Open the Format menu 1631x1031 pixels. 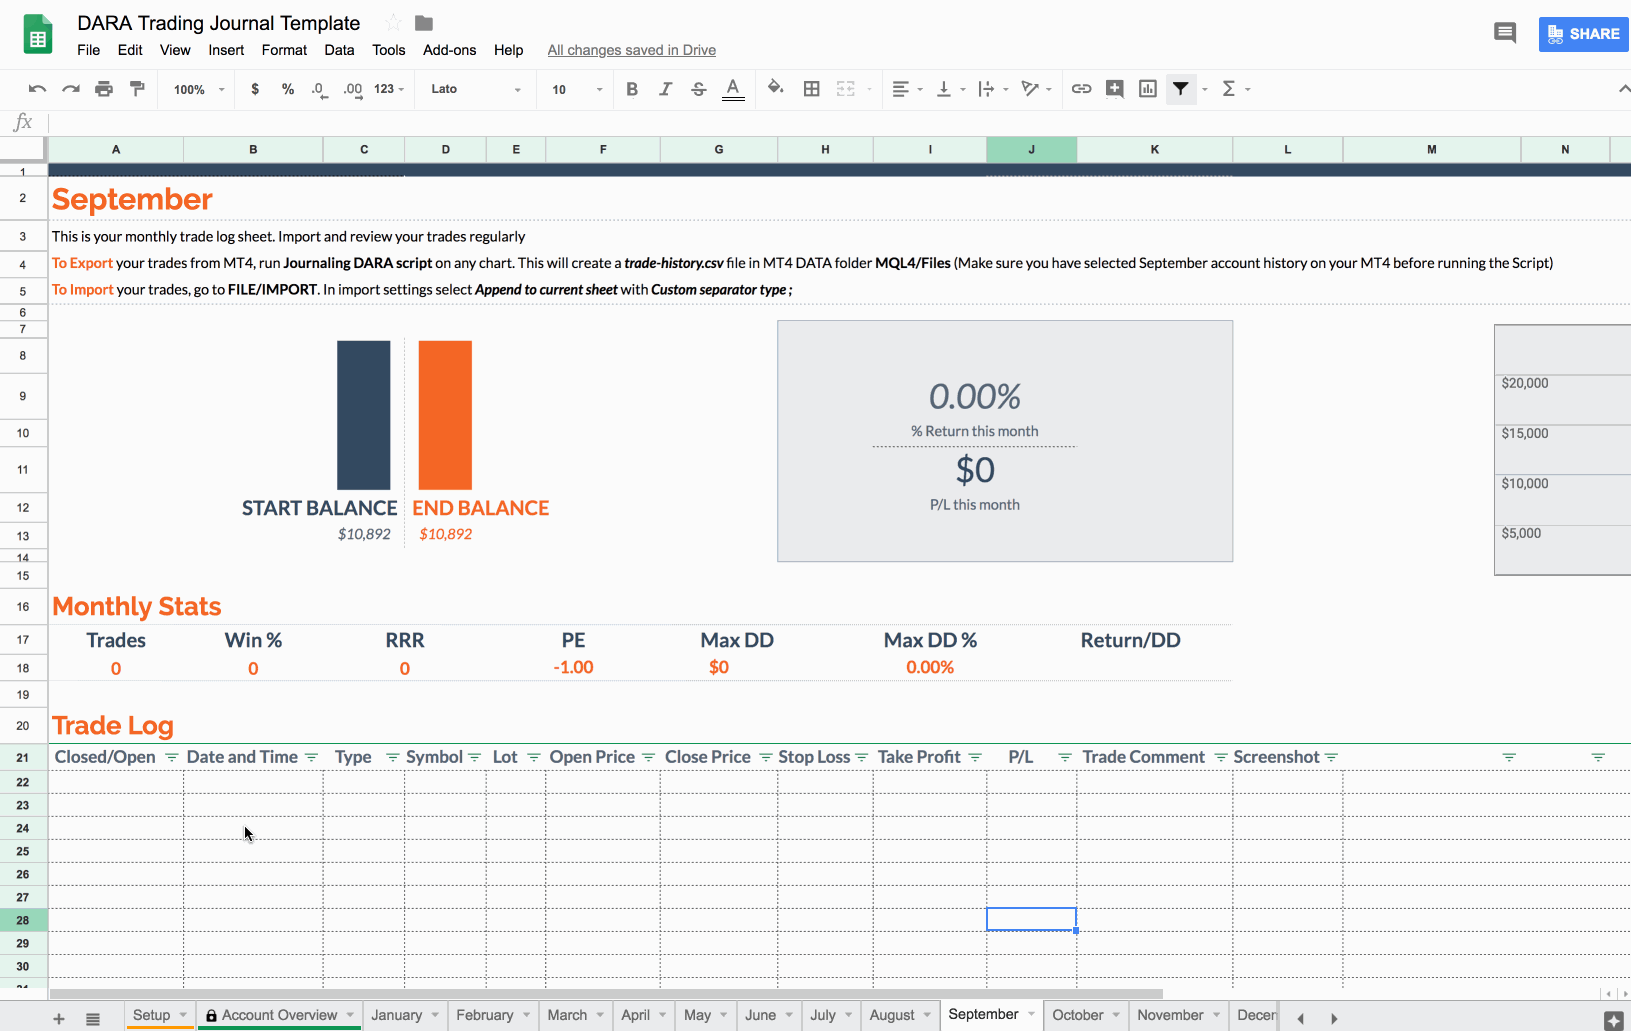tap(284, 50)
